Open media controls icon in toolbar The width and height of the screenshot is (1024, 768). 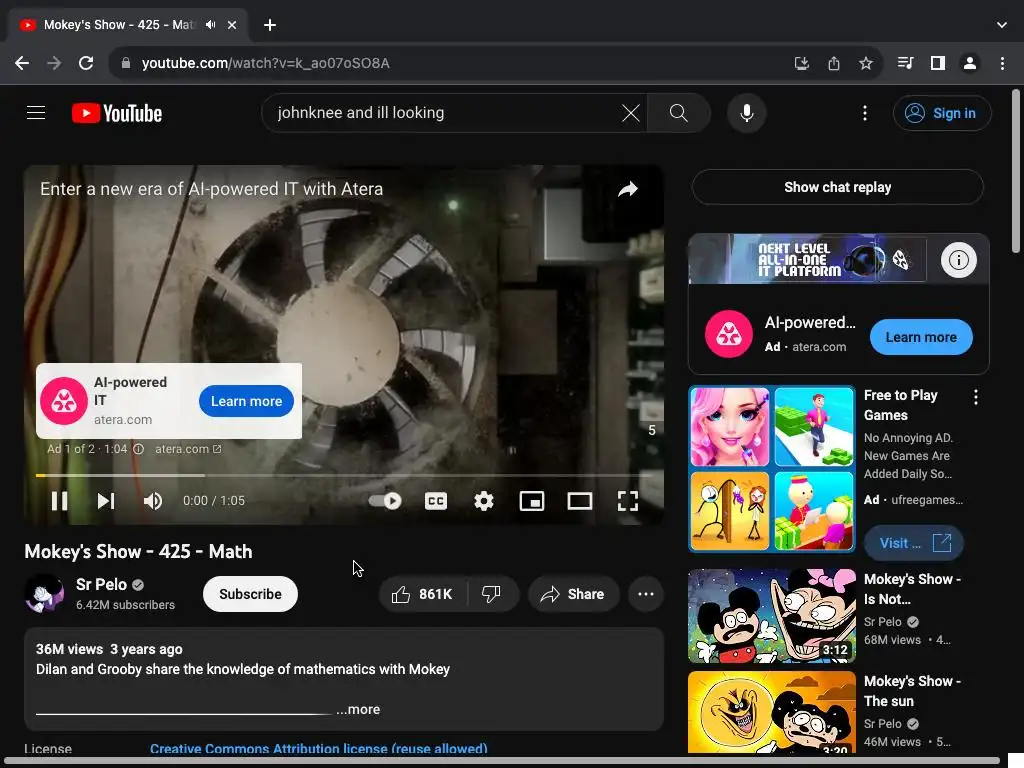tap(906, 63)
